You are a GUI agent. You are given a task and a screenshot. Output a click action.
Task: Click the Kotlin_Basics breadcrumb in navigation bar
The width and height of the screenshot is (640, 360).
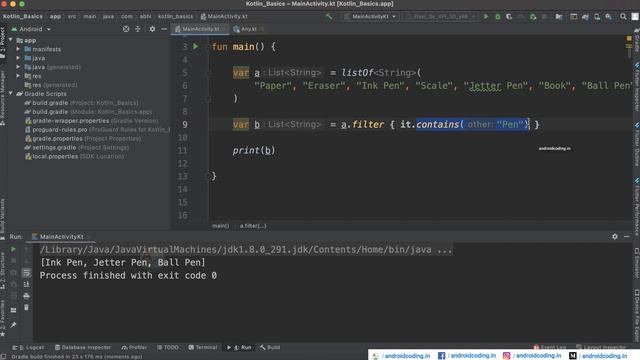(x=22, y=17)
